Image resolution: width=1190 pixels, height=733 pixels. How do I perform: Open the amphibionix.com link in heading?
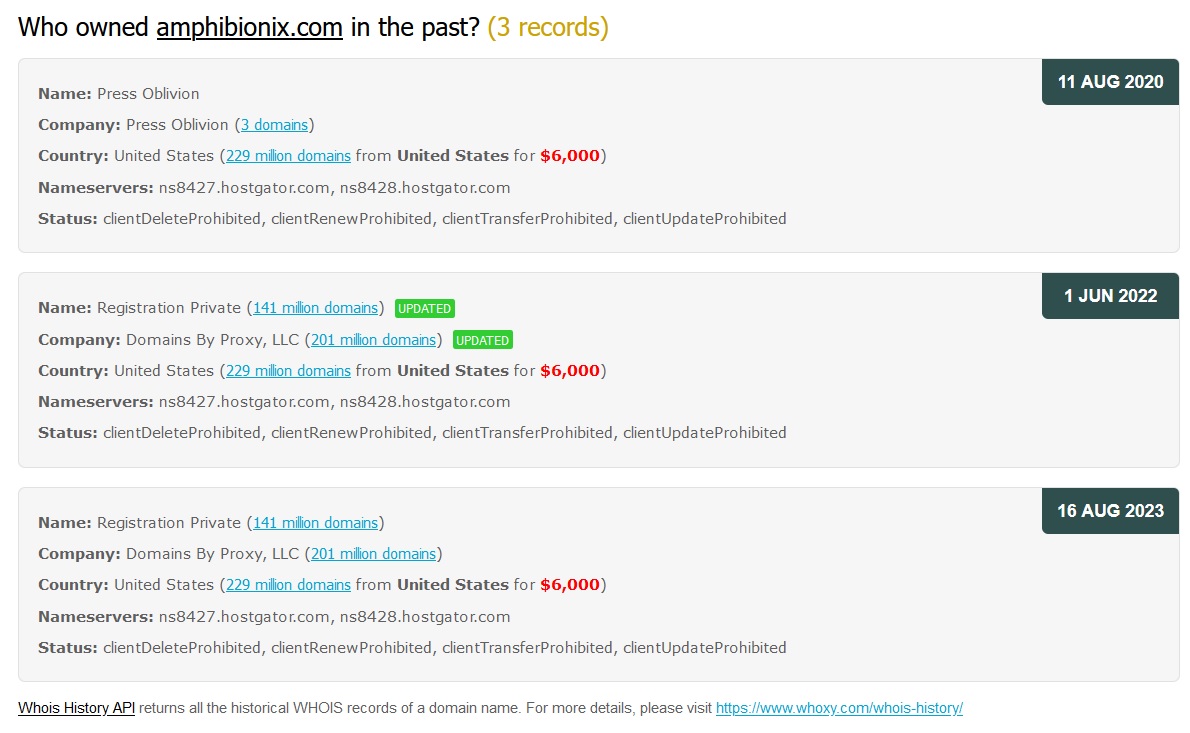tap(249, 27)
